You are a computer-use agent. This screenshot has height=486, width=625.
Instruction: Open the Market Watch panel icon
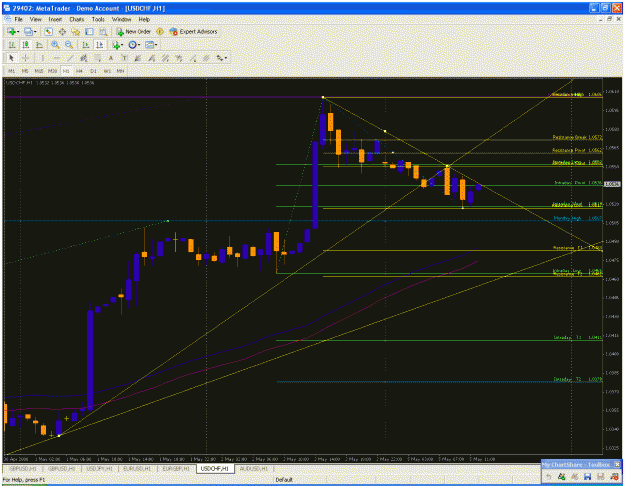[x=48, y=31]
